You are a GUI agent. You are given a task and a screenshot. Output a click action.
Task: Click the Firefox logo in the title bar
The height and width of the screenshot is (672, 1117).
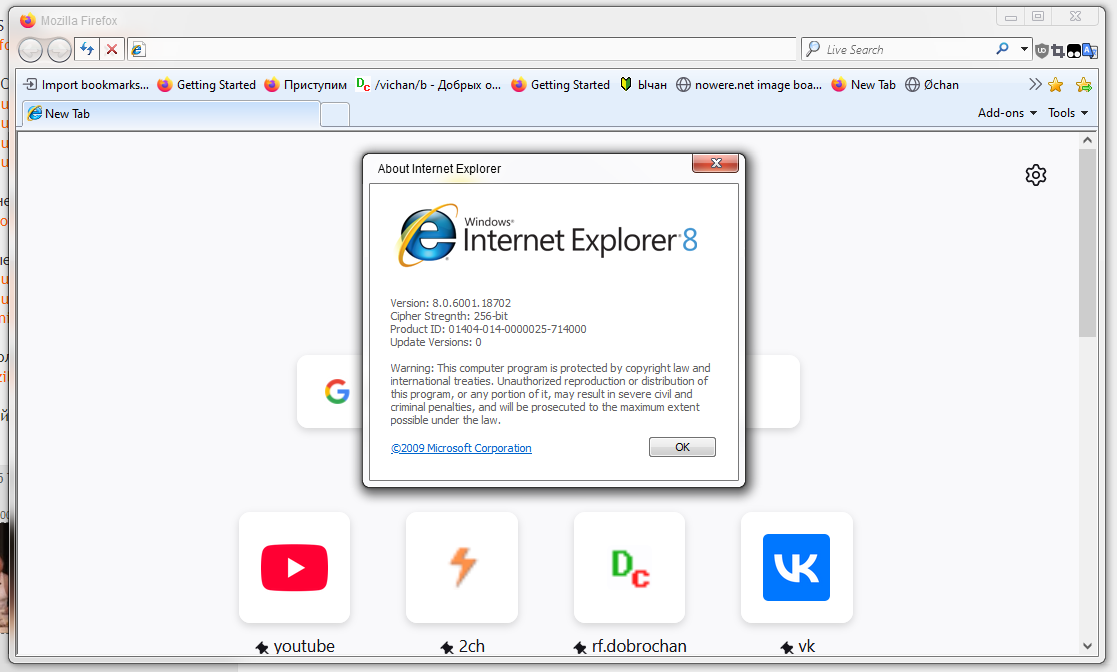28,20
